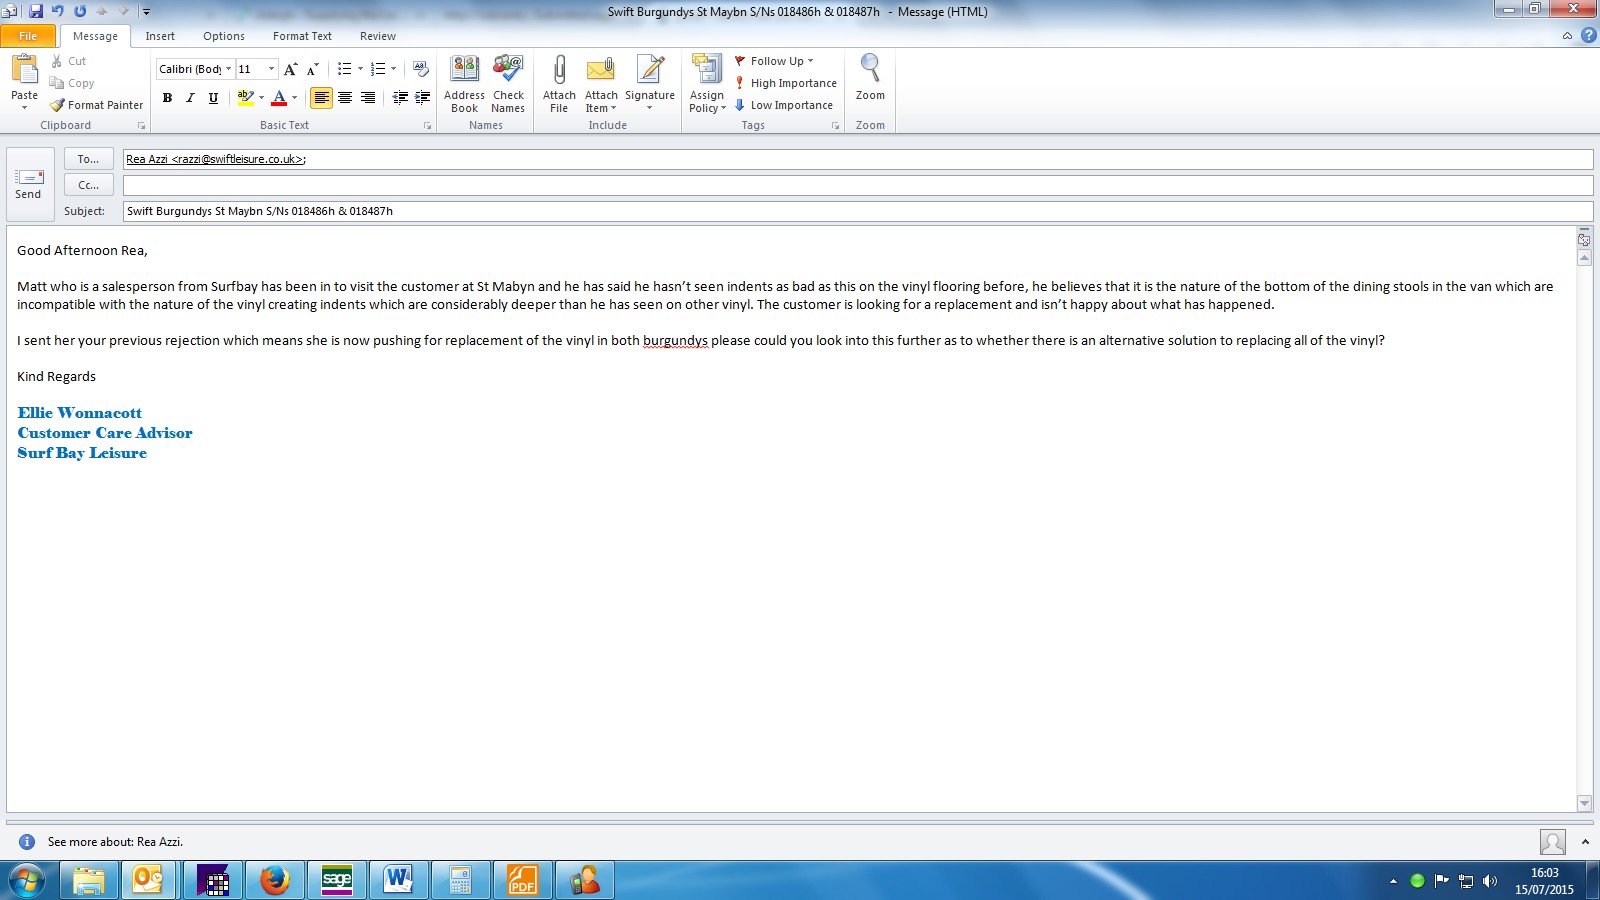The width and height of the screenshot is (1600, 900).
Task: Open Calculator from the taskbar
Action: [x=460, y=880]
